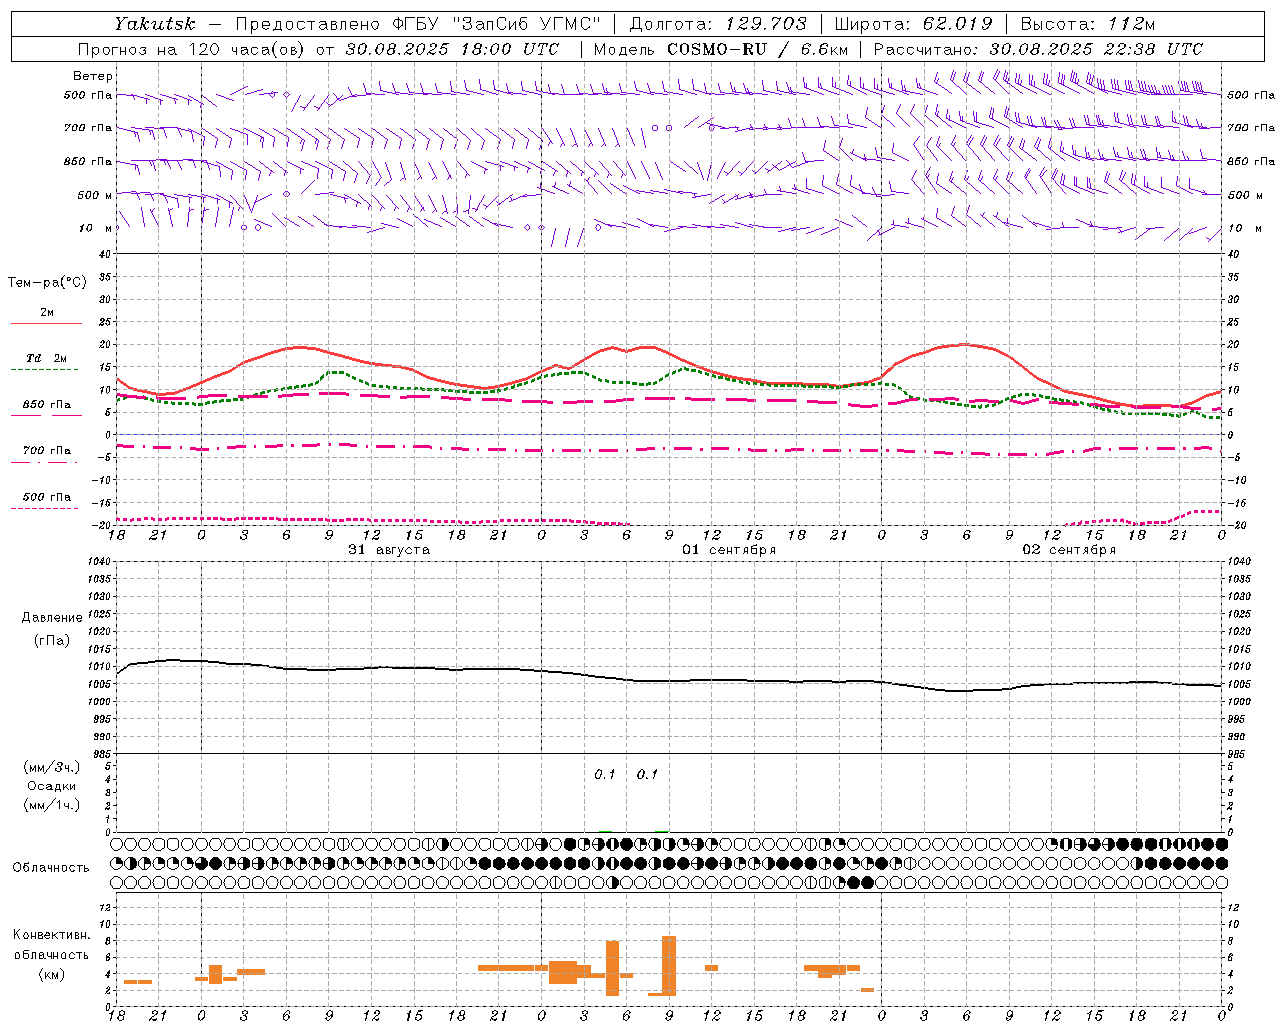1280x1024 pixels.
Task: Click the "Конвективн." convective cloud label
Action: coord(52,935)
